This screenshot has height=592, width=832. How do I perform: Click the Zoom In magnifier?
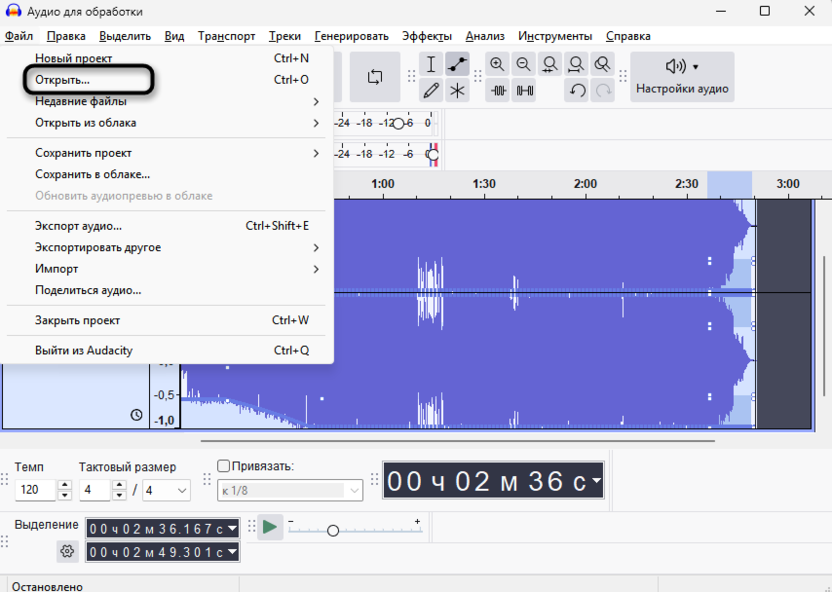(x=497, y=64)
